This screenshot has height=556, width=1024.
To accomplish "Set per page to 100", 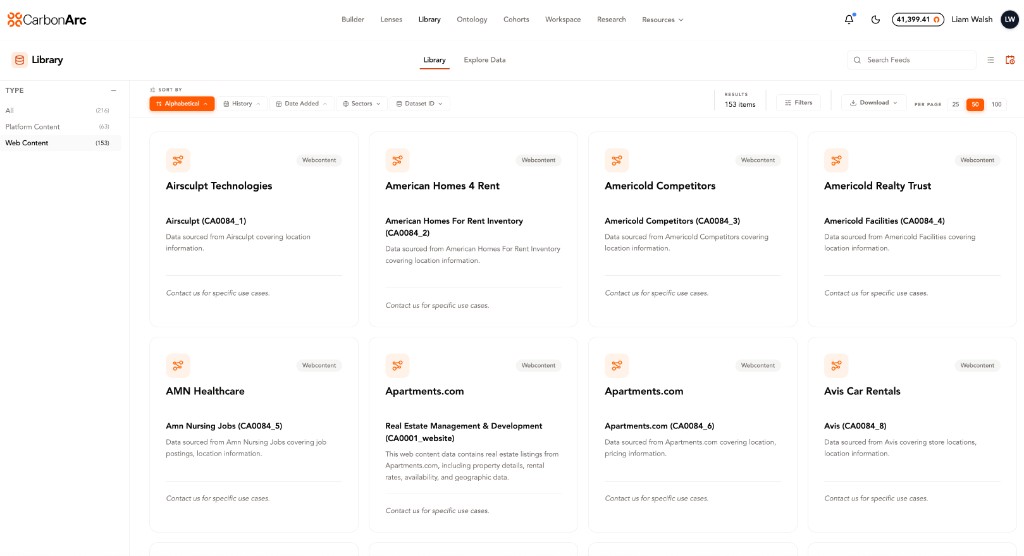I will click(997, 105).
